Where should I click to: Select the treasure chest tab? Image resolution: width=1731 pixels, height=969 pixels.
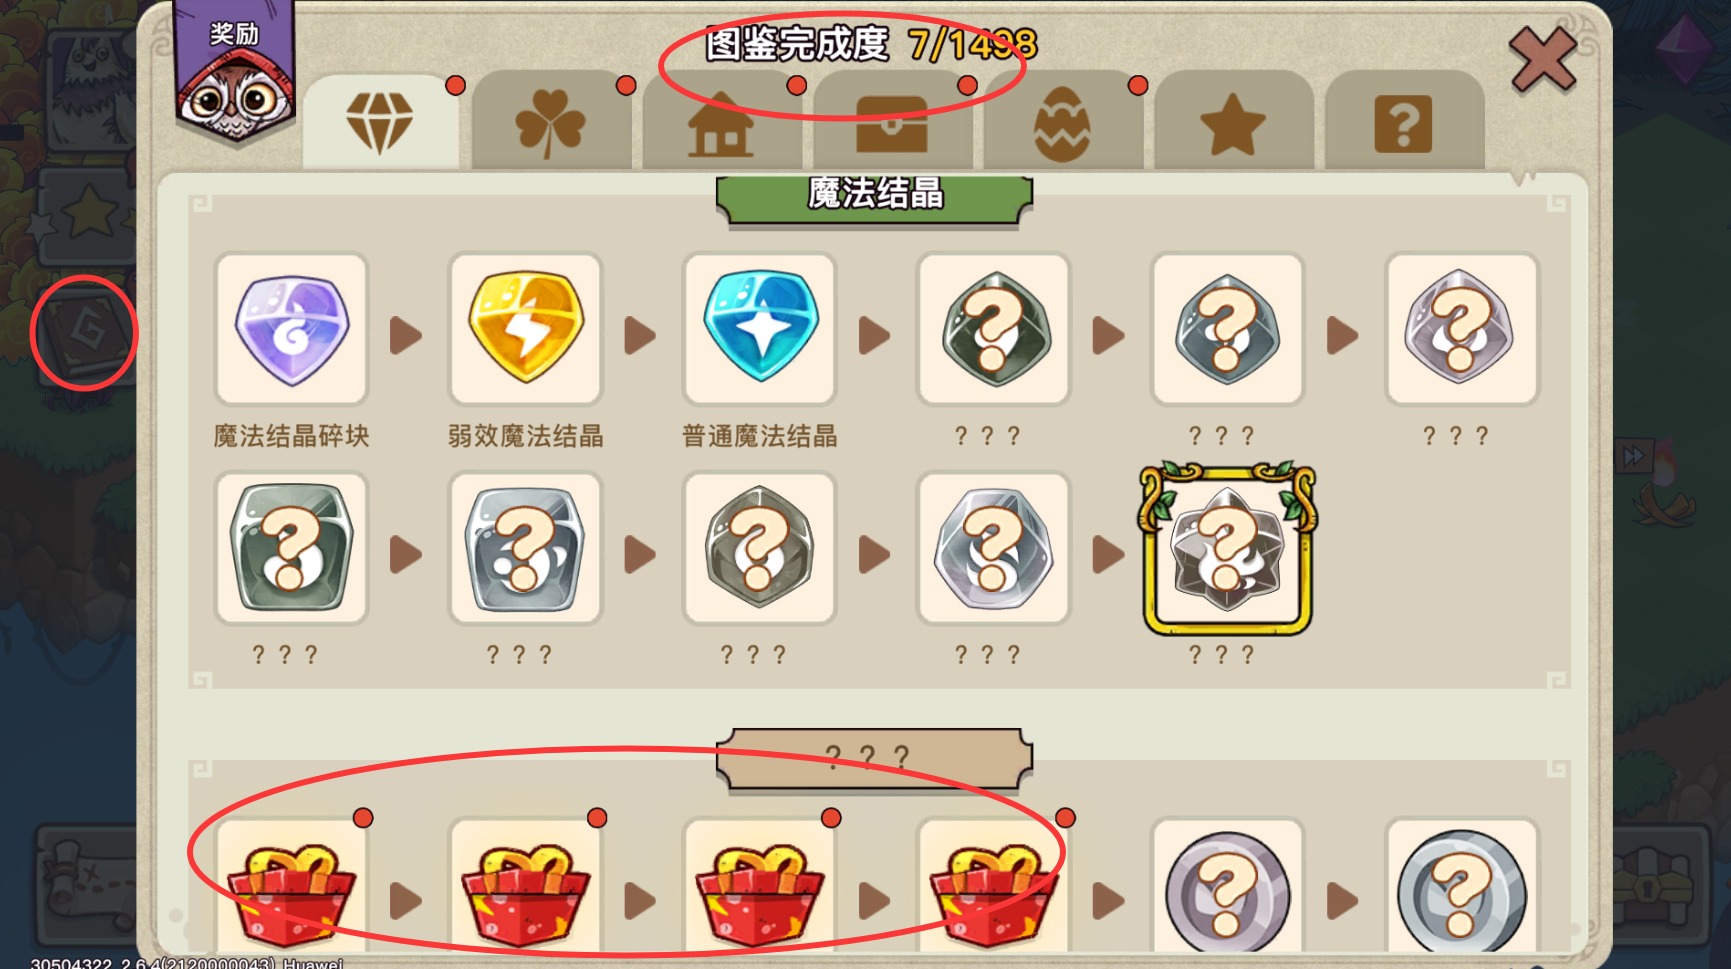click(x=891, y=122)
